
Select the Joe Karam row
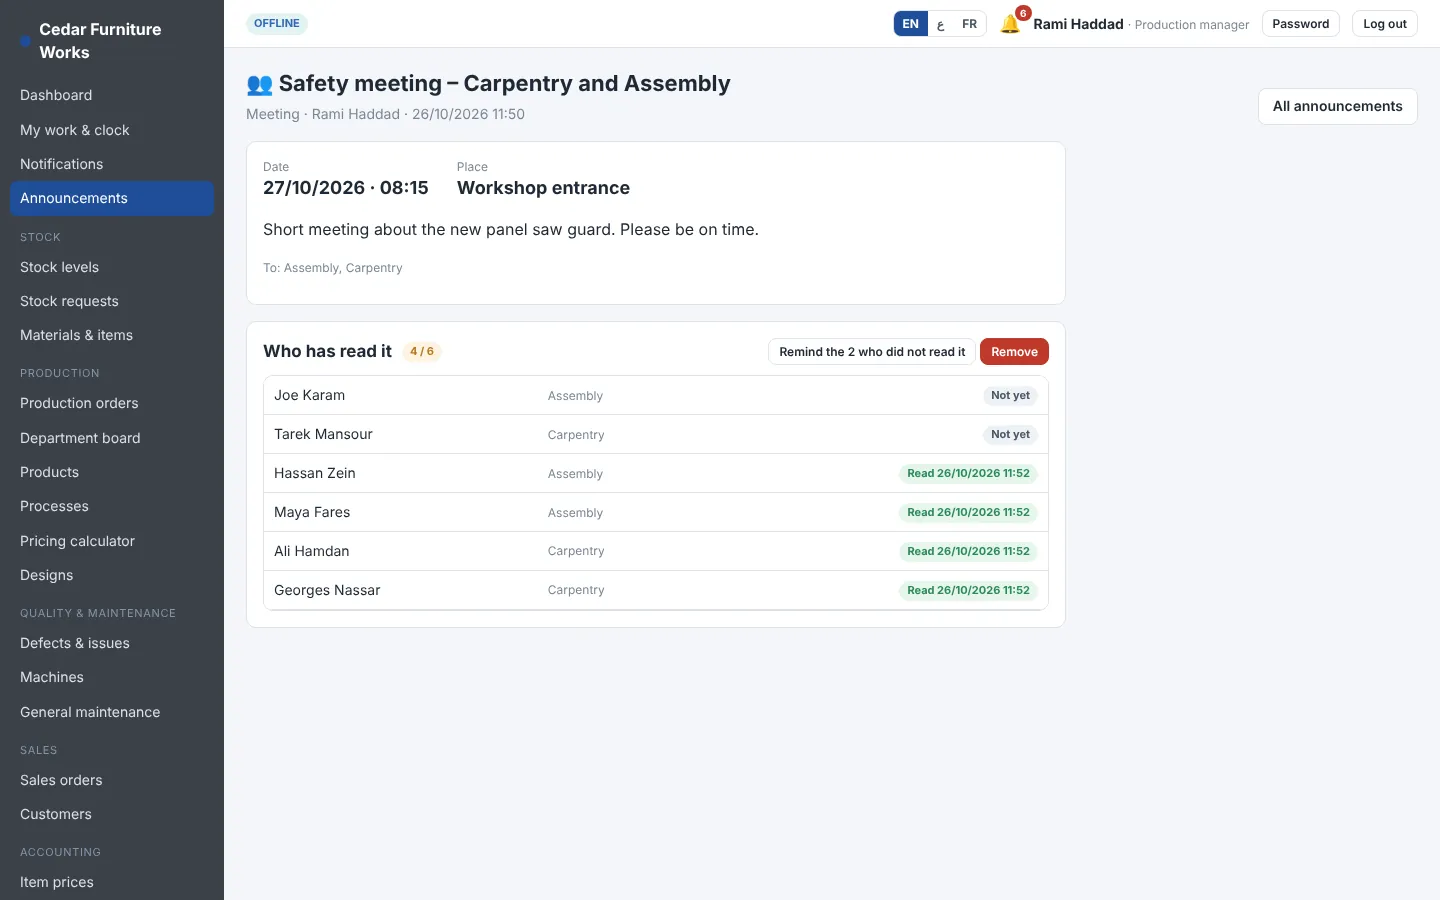click(656, 395)
